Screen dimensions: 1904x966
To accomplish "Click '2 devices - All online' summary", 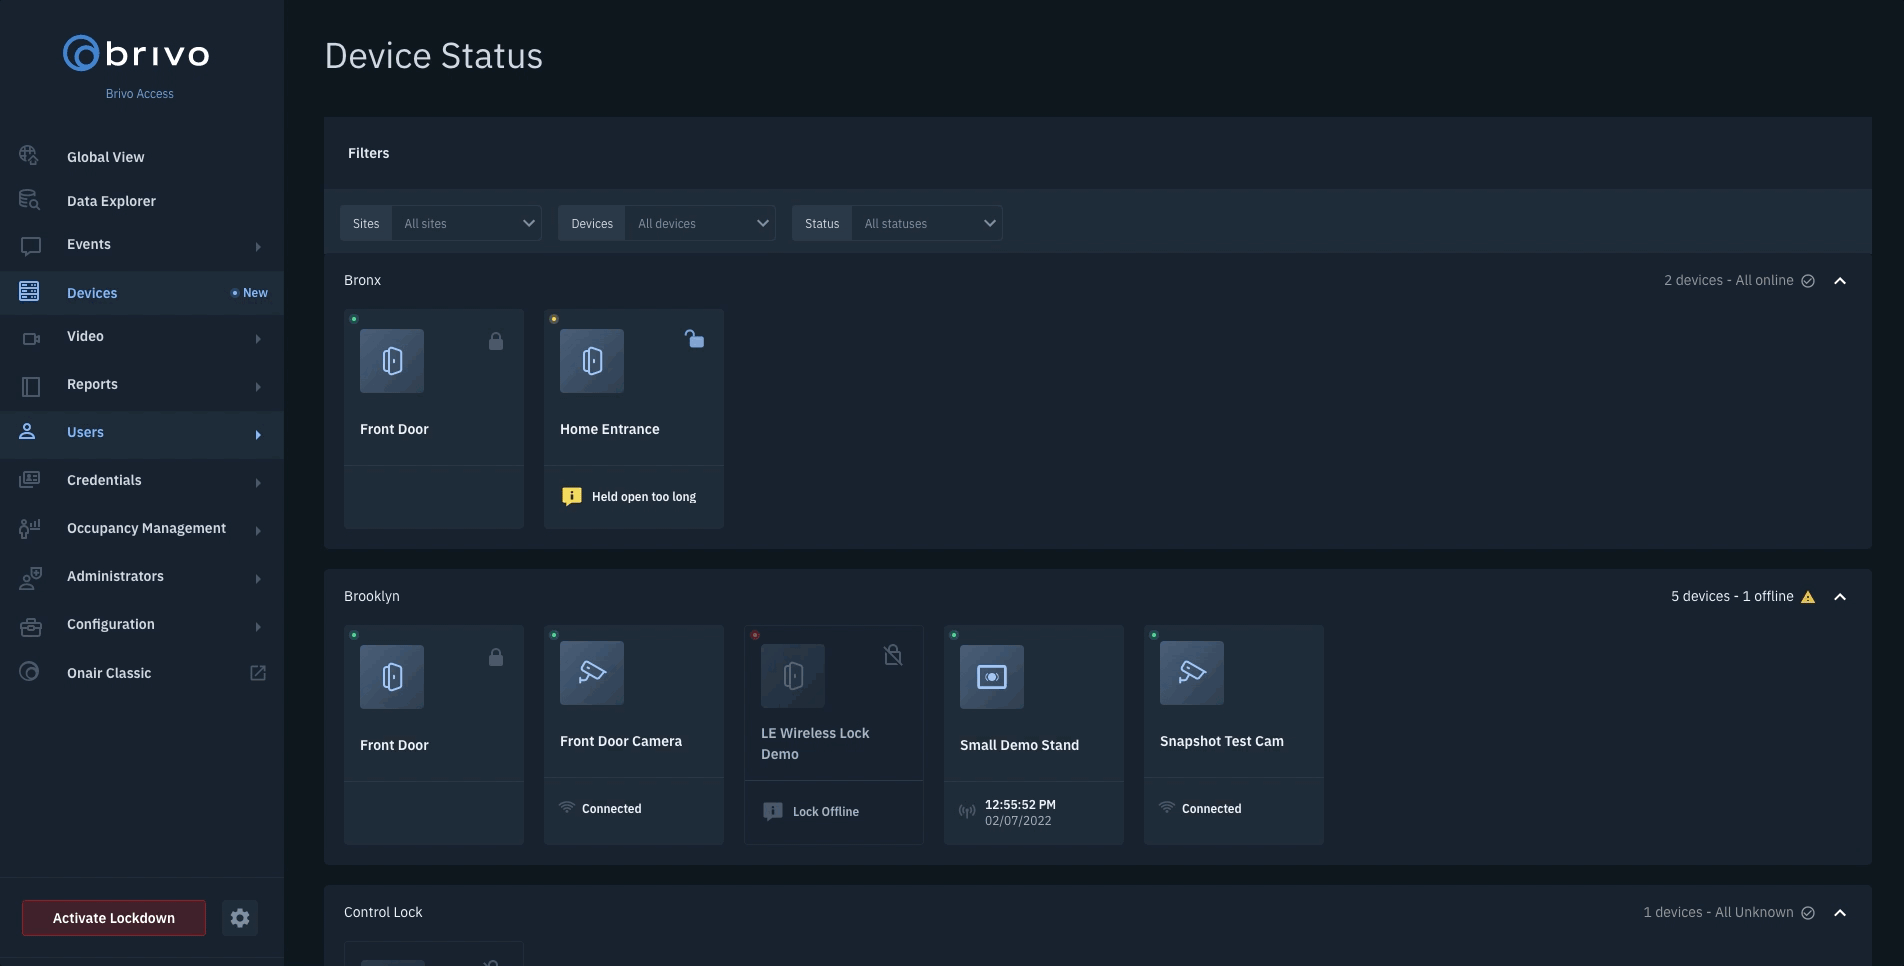I will click(1729, 281).
